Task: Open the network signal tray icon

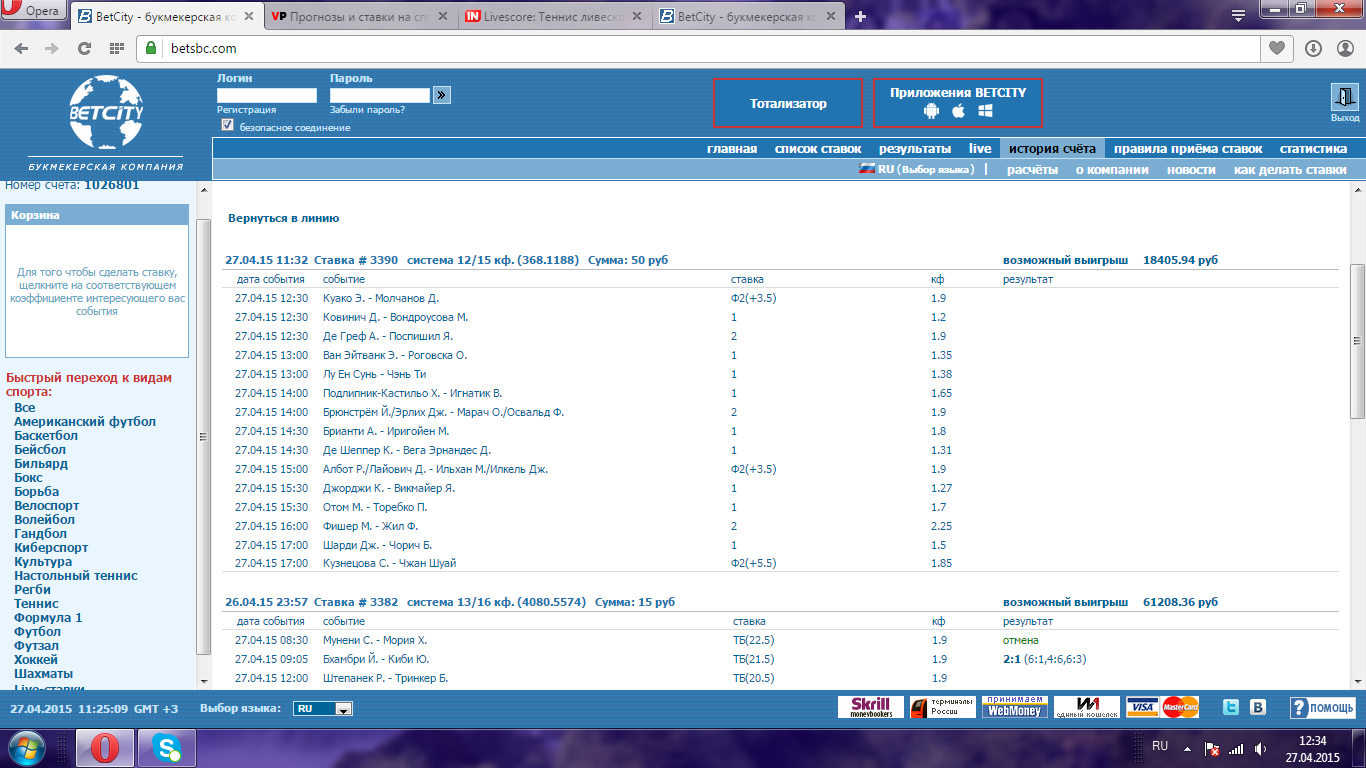Action: (x=1236, y=748)
